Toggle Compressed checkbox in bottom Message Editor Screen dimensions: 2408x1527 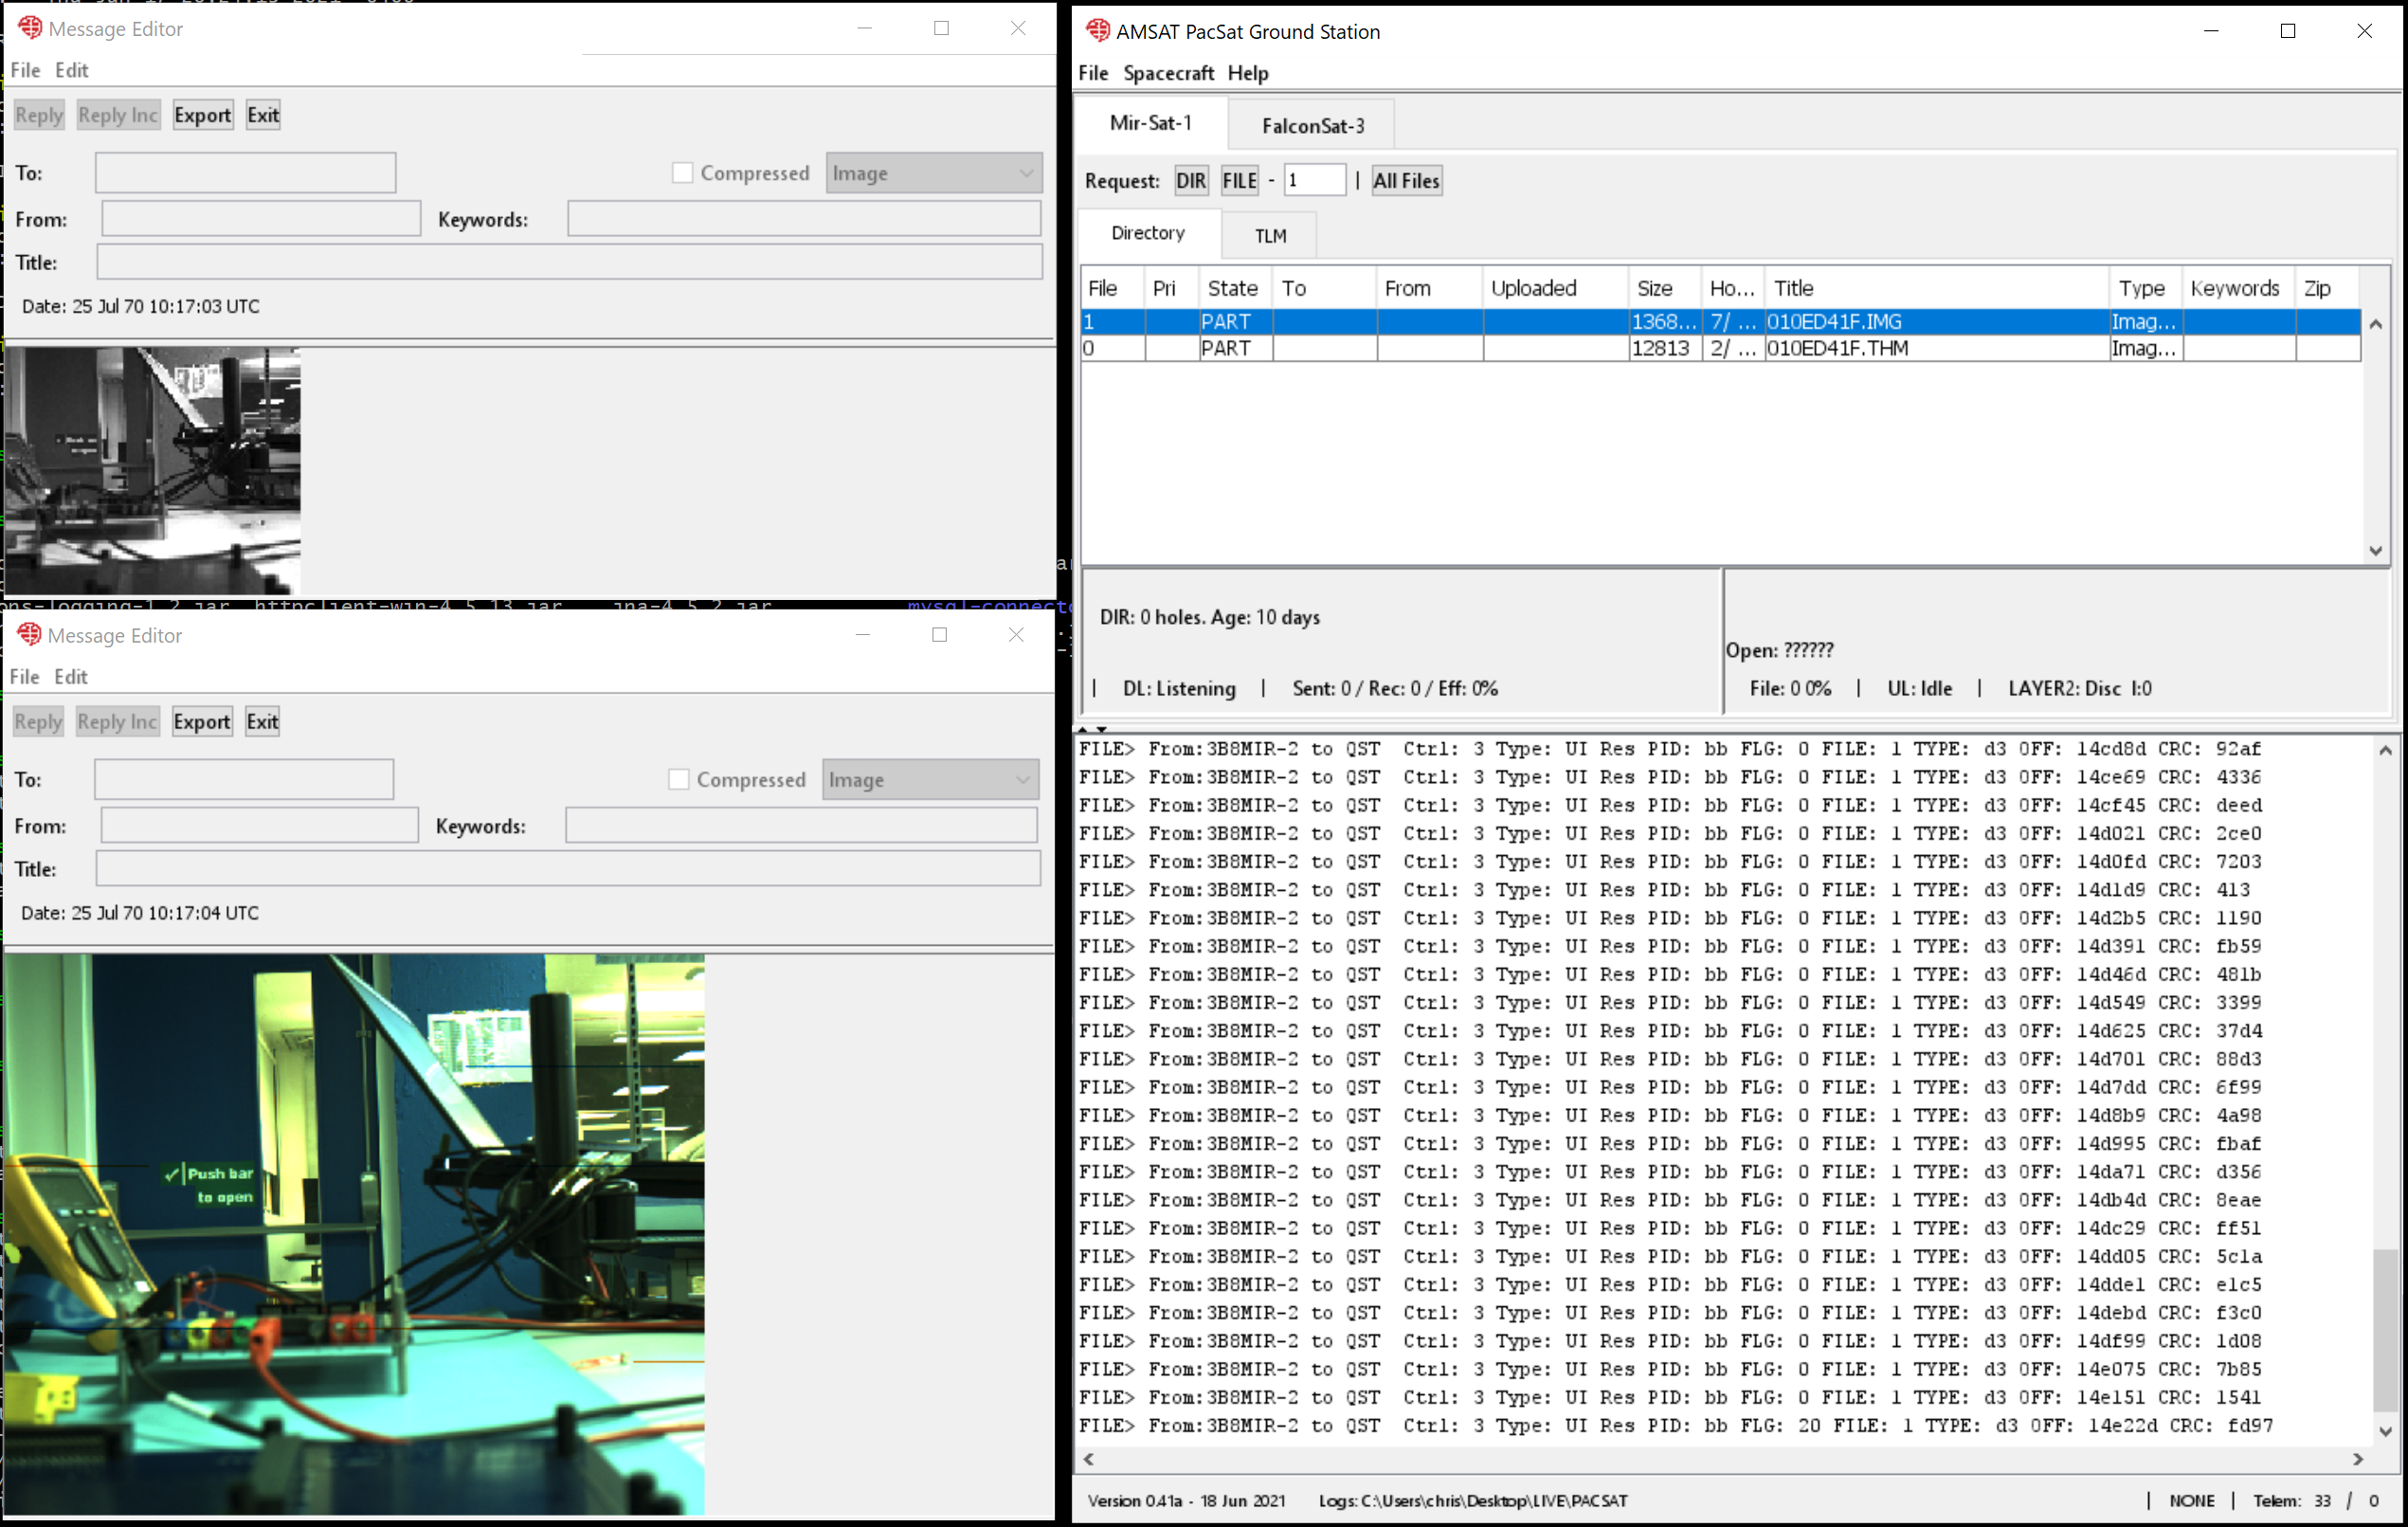pyautogui.click(x=679, y=779)
